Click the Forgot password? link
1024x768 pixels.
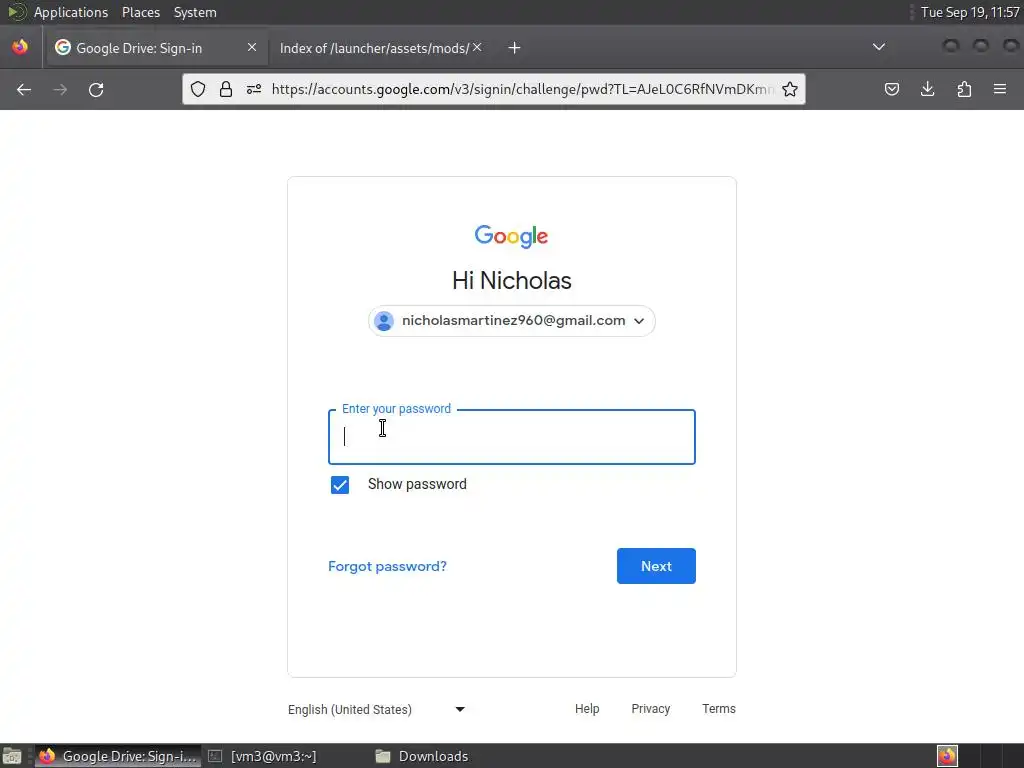pyautogui.click(x=387, y=566)
